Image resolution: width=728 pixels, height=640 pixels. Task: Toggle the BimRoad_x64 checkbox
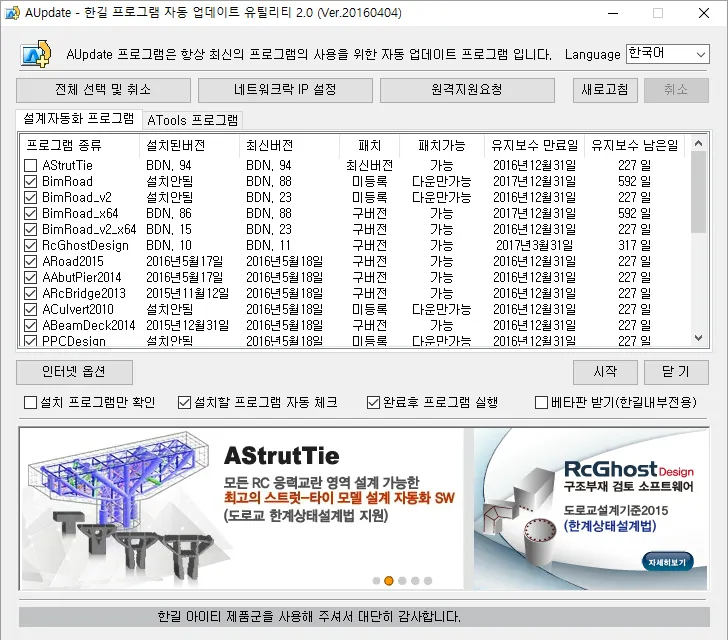click(x=31, y=213)
